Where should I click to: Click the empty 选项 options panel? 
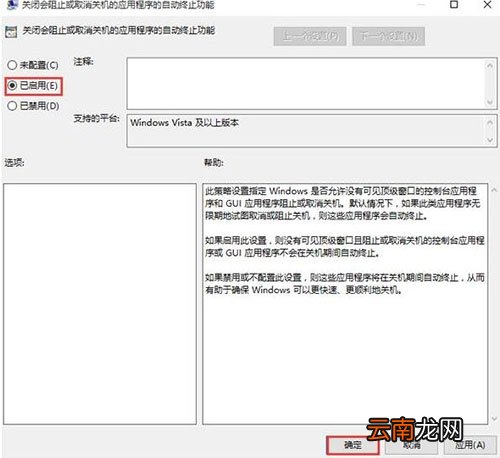pyautogui.click(x=100, y=304)
